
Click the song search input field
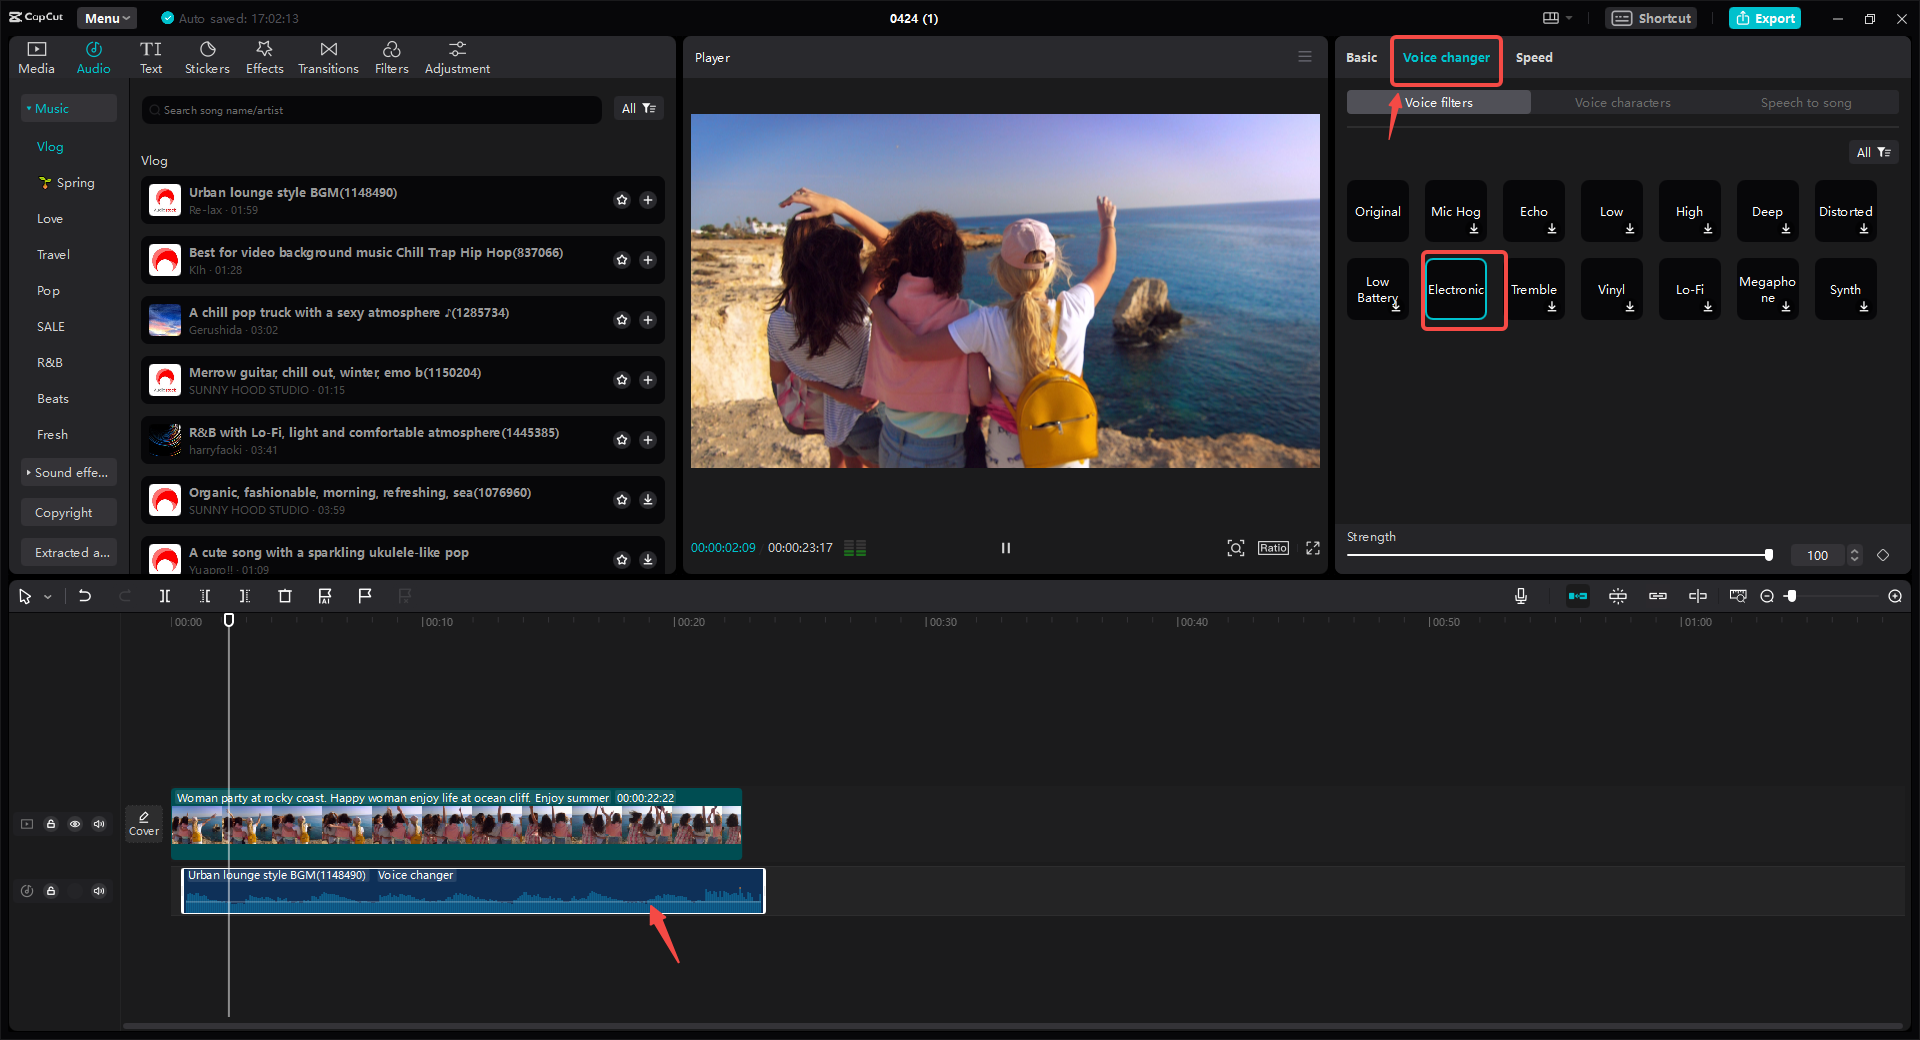(x=370, y=110)
